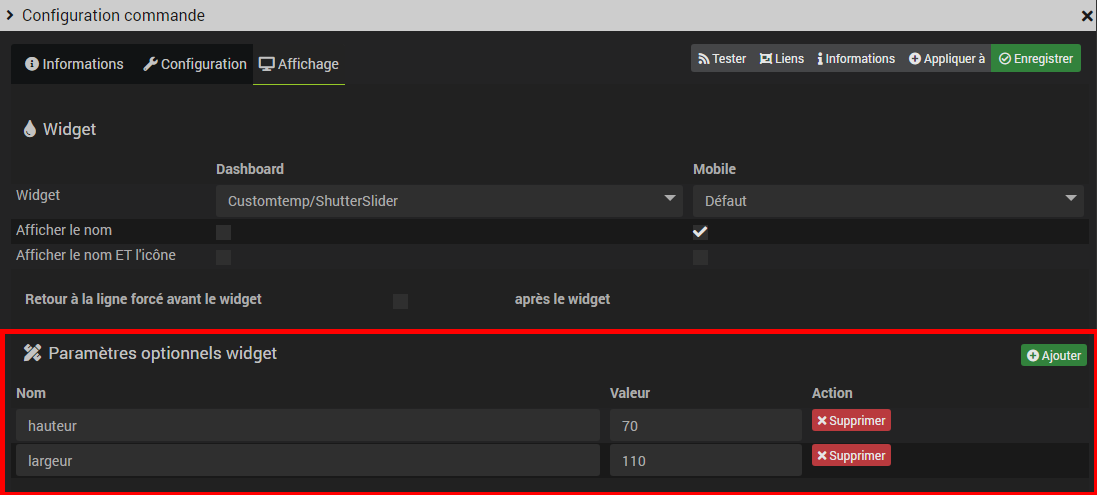Click the check circle icon on Enregistrer
This screenshot has height=495, width=1097.
tap(1005, 59)
